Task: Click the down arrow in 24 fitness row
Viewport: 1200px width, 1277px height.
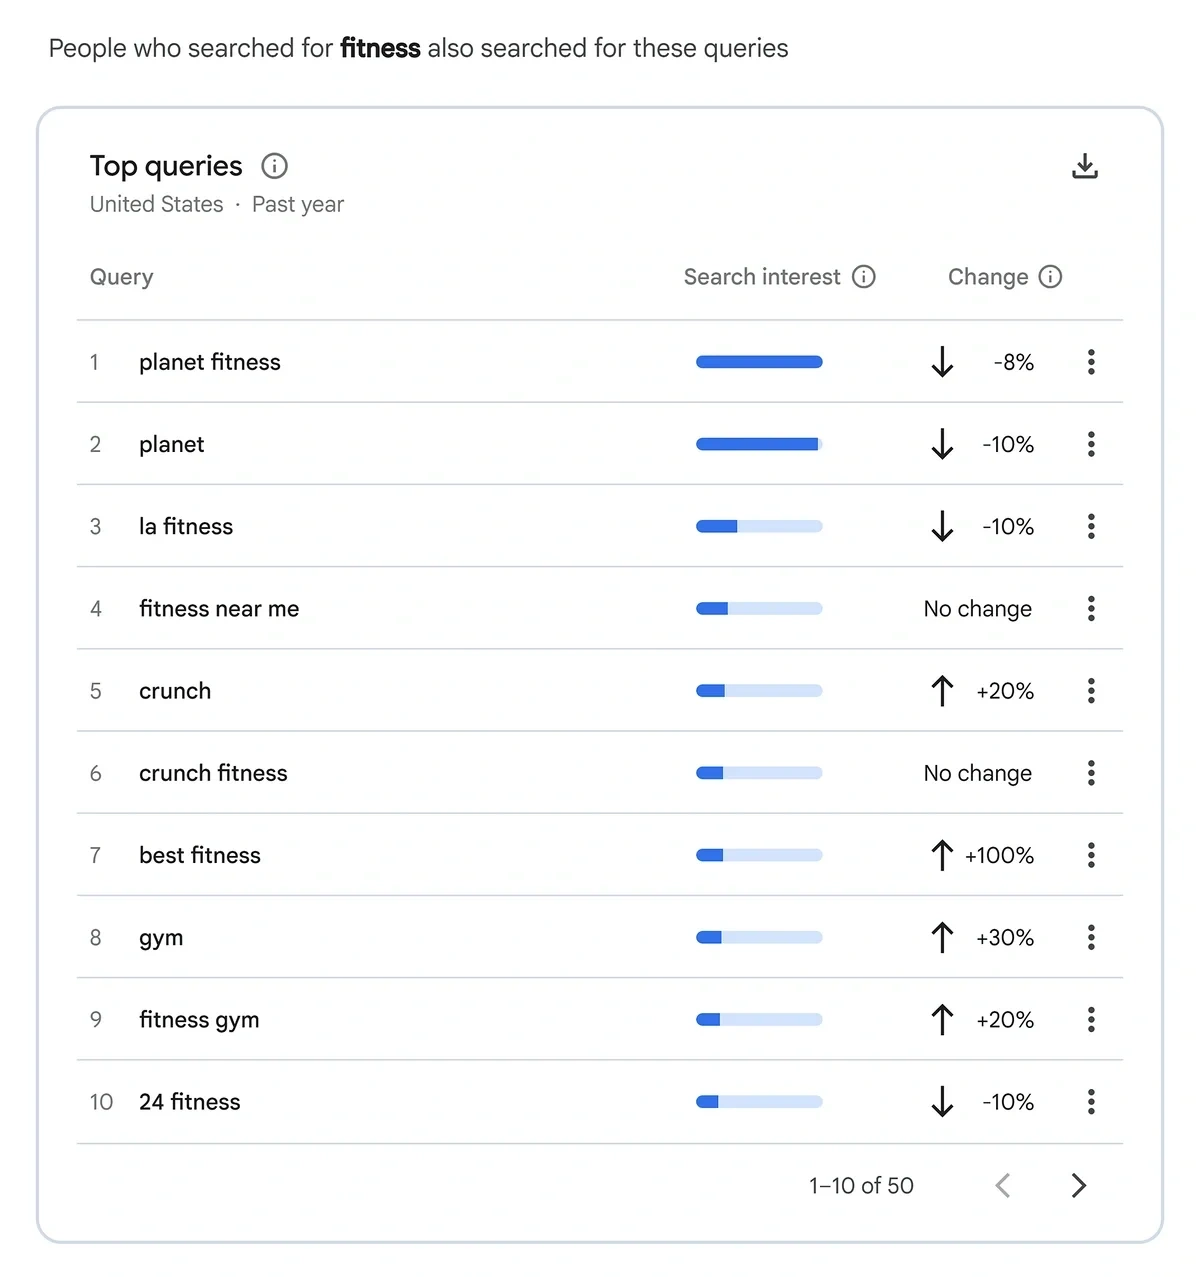Action: pyautogui.click(x=942, y=1102)
